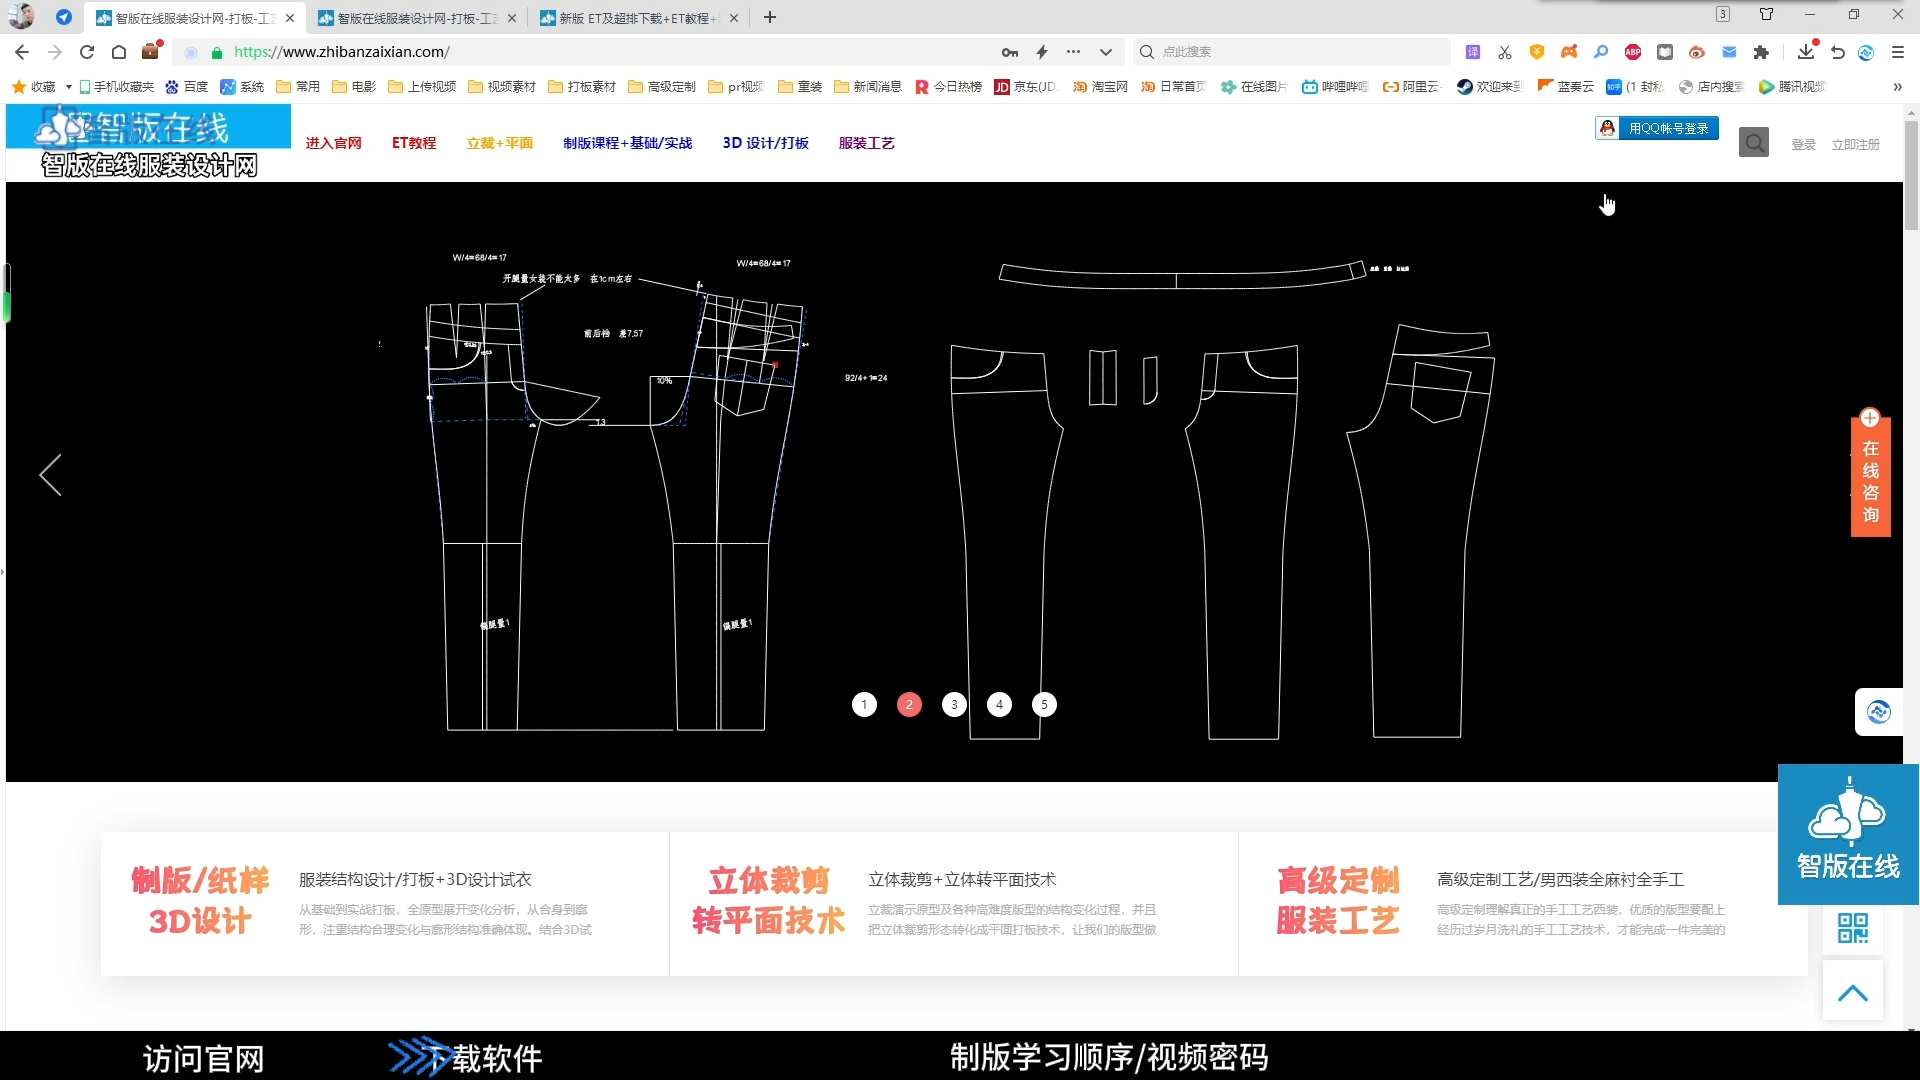Reload the current page
The height and width of the screenshot is (1080, 1920).
click(x=87, y=52)
